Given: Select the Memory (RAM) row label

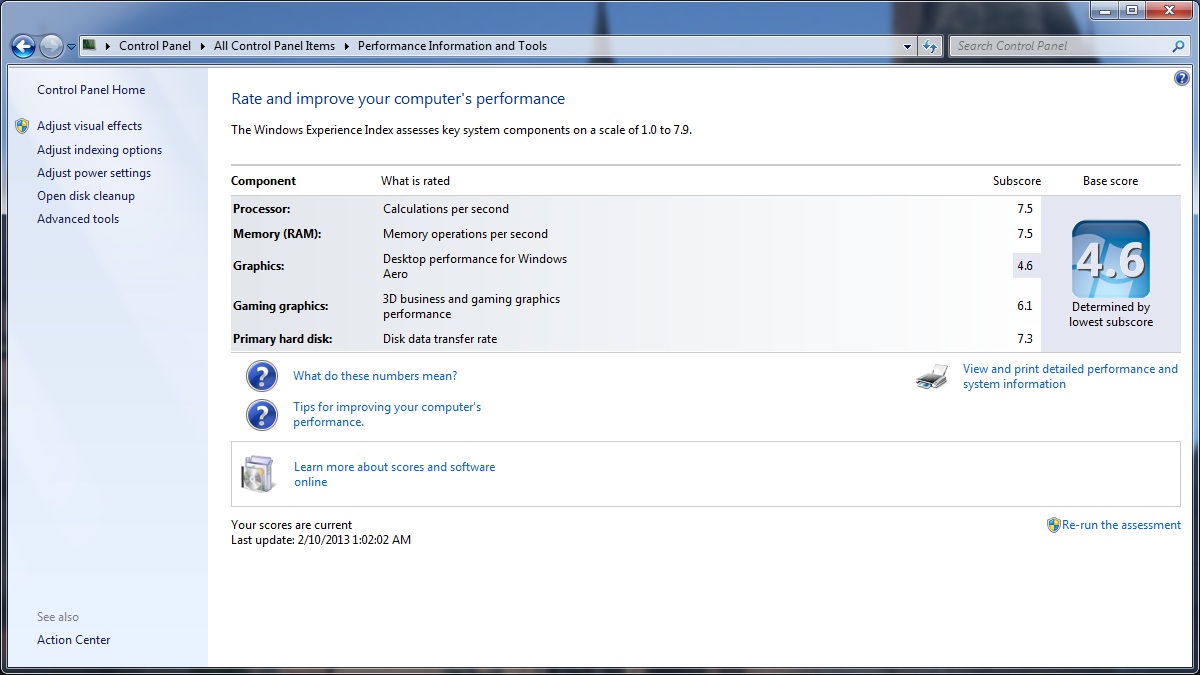Looking at the screenshot, I should click(x=277, y=234).
